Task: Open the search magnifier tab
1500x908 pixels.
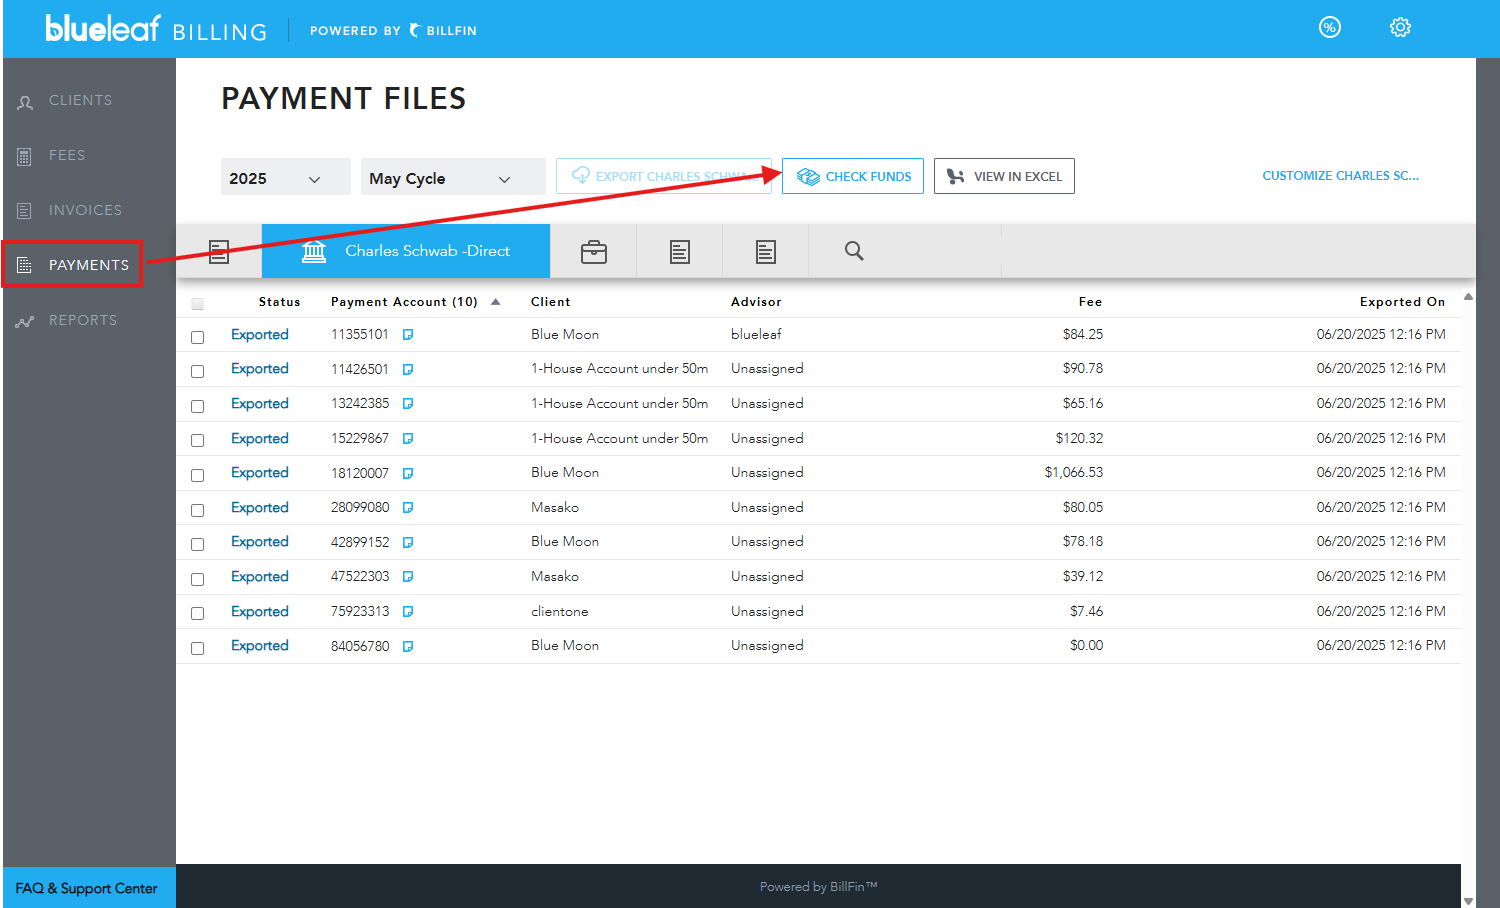Action: coord(854,251)
